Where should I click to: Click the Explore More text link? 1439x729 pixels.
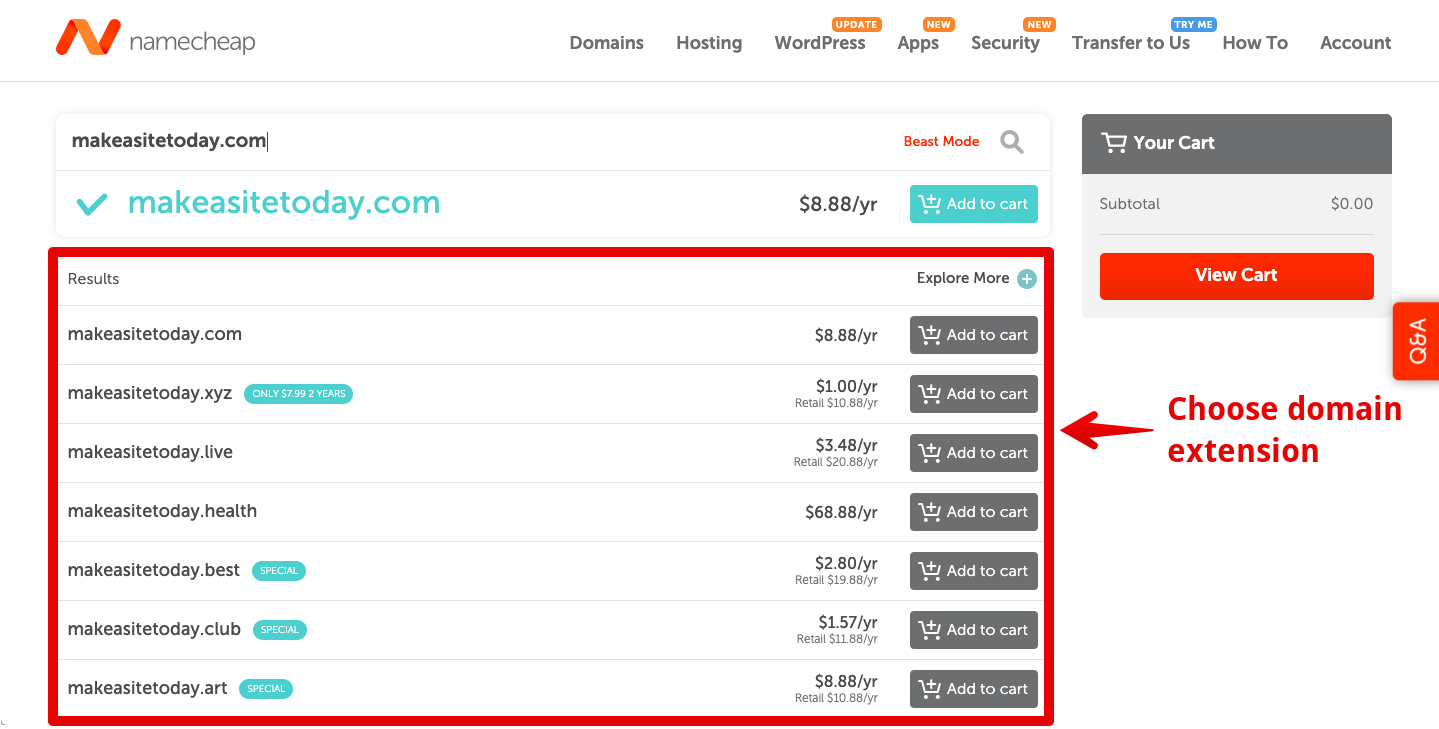(963, 279)
